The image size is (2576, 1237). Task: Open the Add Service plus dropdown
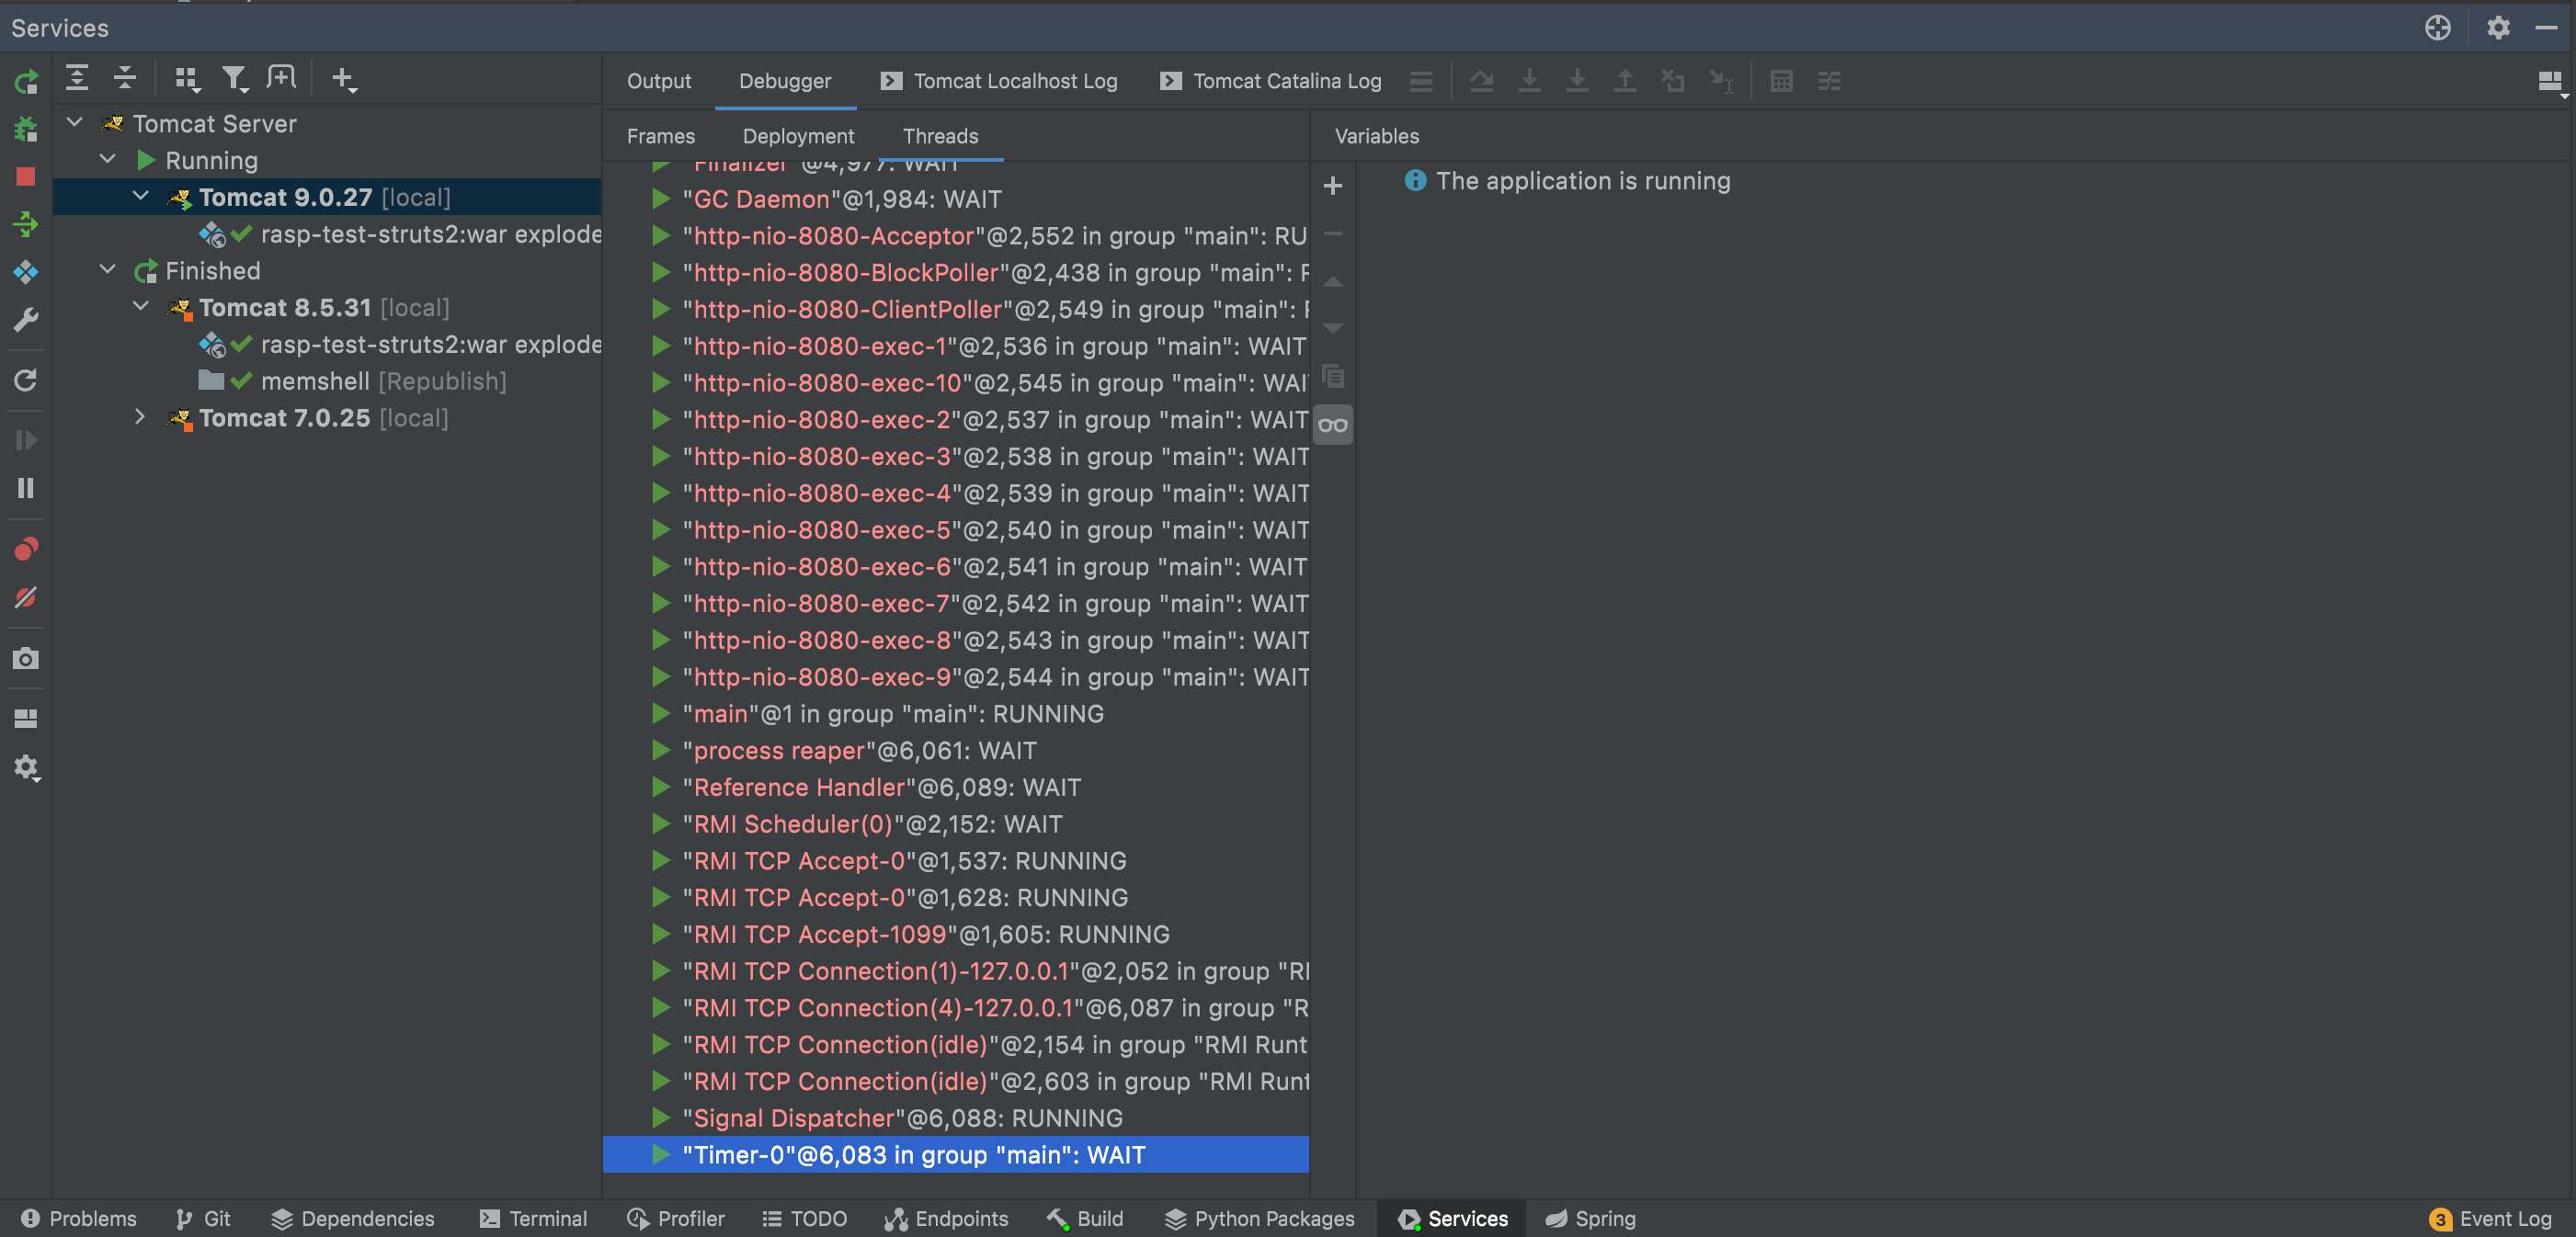(344, 79)
